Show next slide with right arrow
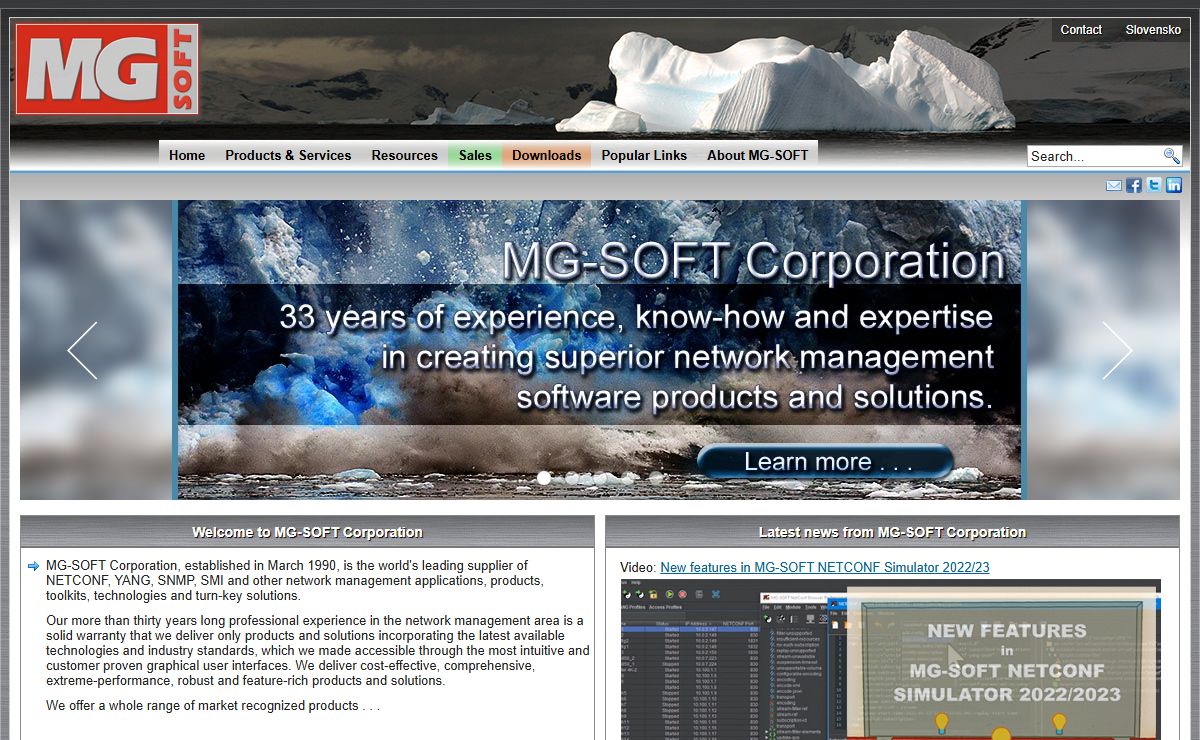This screenshot has width=1200, height=740. pos(1117,350)
